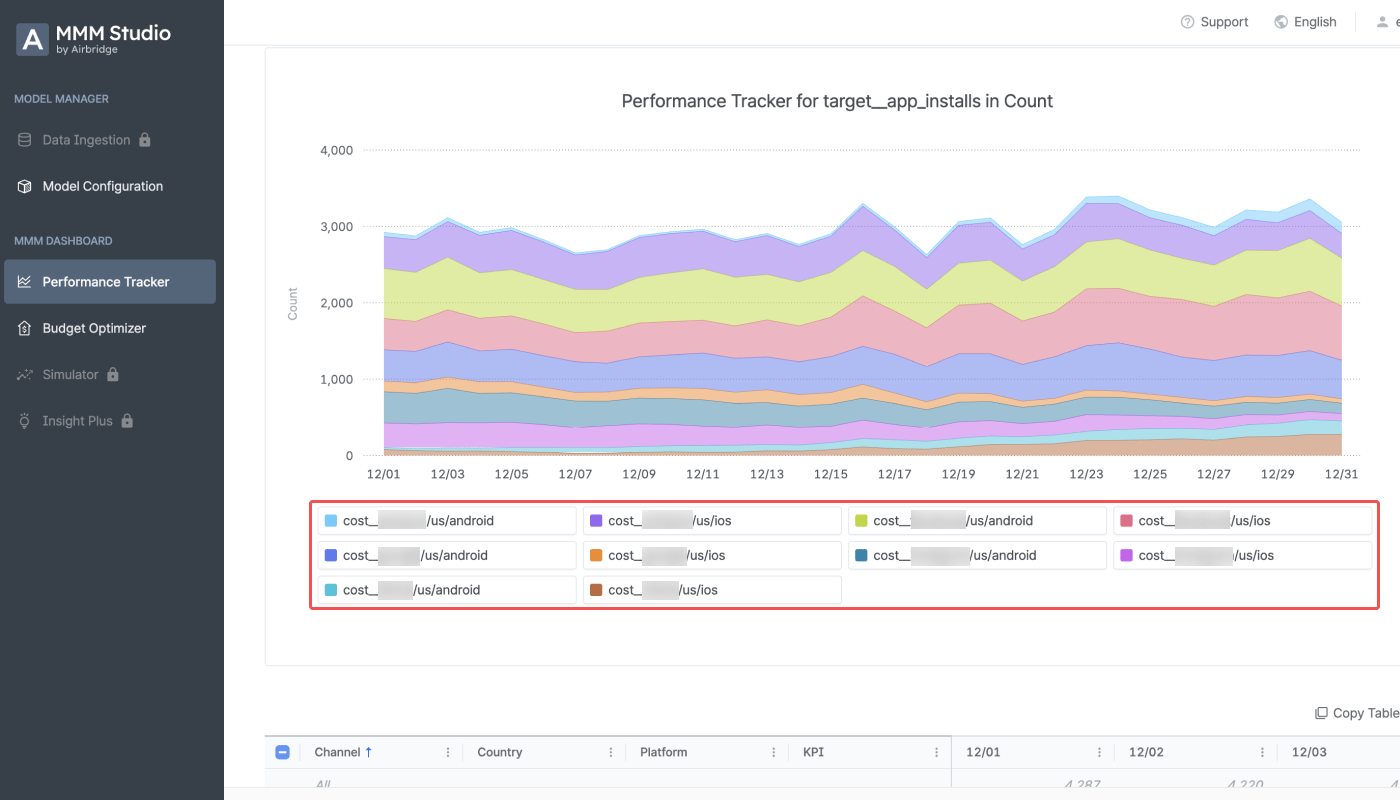Screen dimensions: 1400x800
Task: Open the KPI column menu dots
Action: (937, 752)
